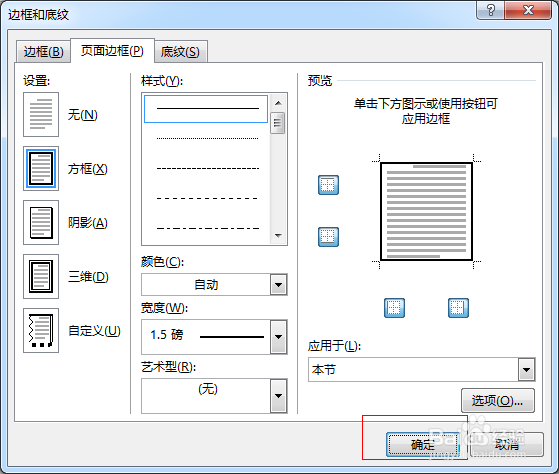Open the 艺术型(R) art style dropdown

pyautogui.click(x=278, y=396)
